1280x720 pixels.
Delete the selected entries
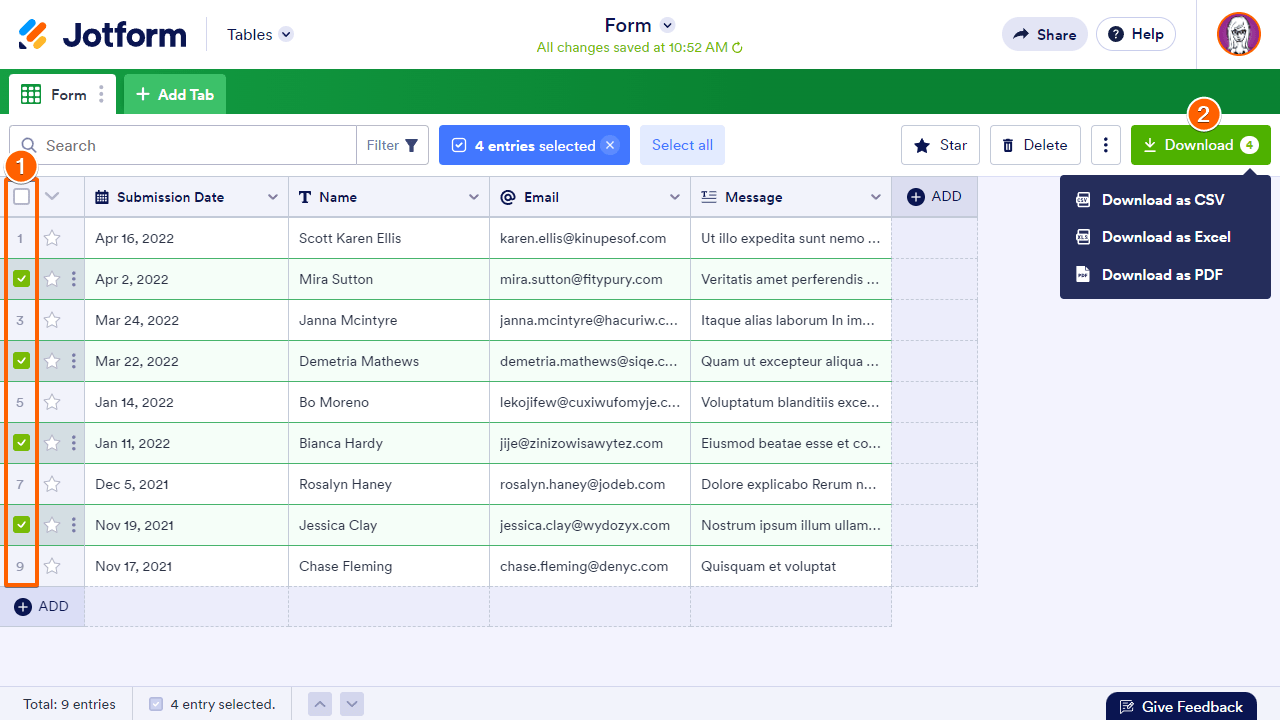[x=1035, y=145]
